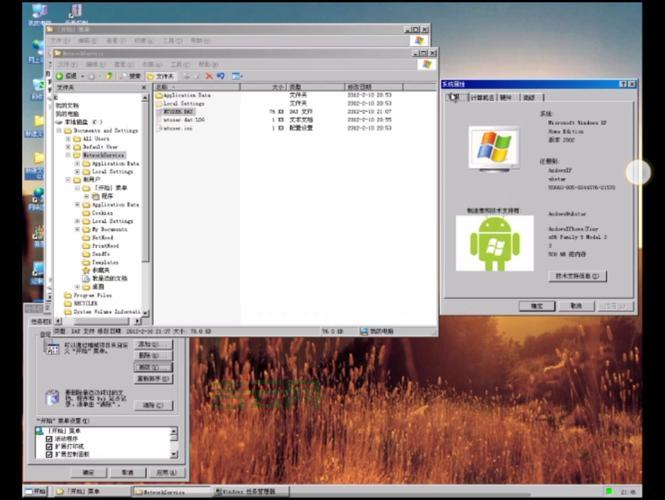The height and width of the screenshot is (500, 665).
Task: Click the Size (大小) column header
Action: (x=263, y=87)
